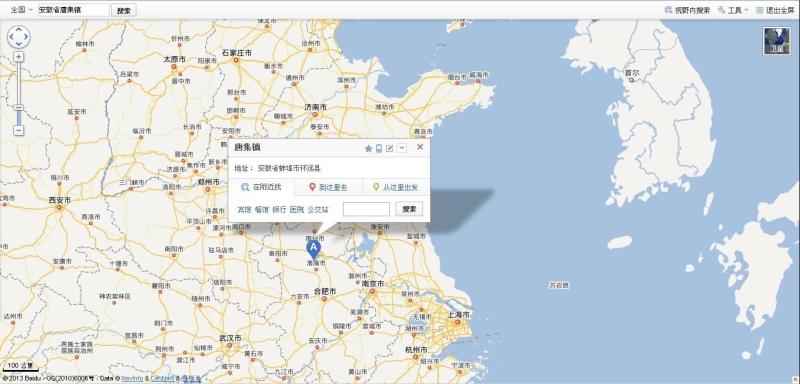800x384 pixels.
Task: Close the 唐集镇 info popup
Action: click(x=420, y=147)
